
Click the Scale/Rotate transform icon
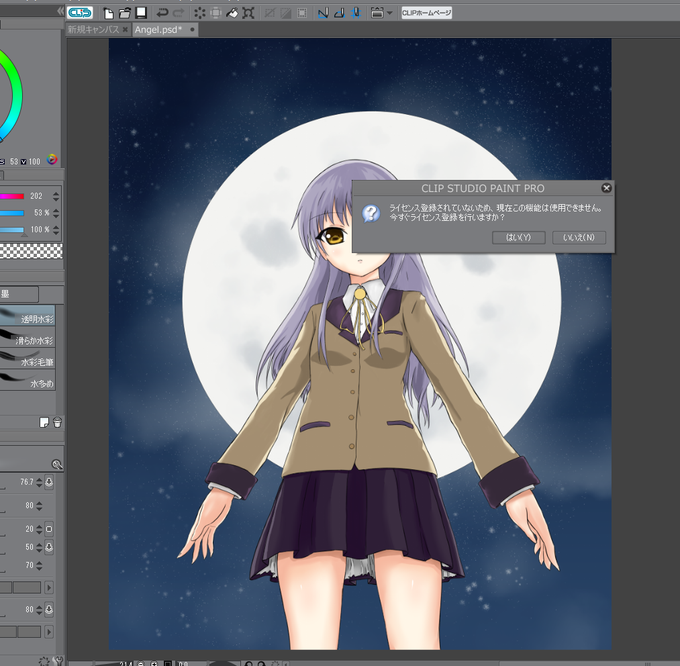tap(248, 13)
